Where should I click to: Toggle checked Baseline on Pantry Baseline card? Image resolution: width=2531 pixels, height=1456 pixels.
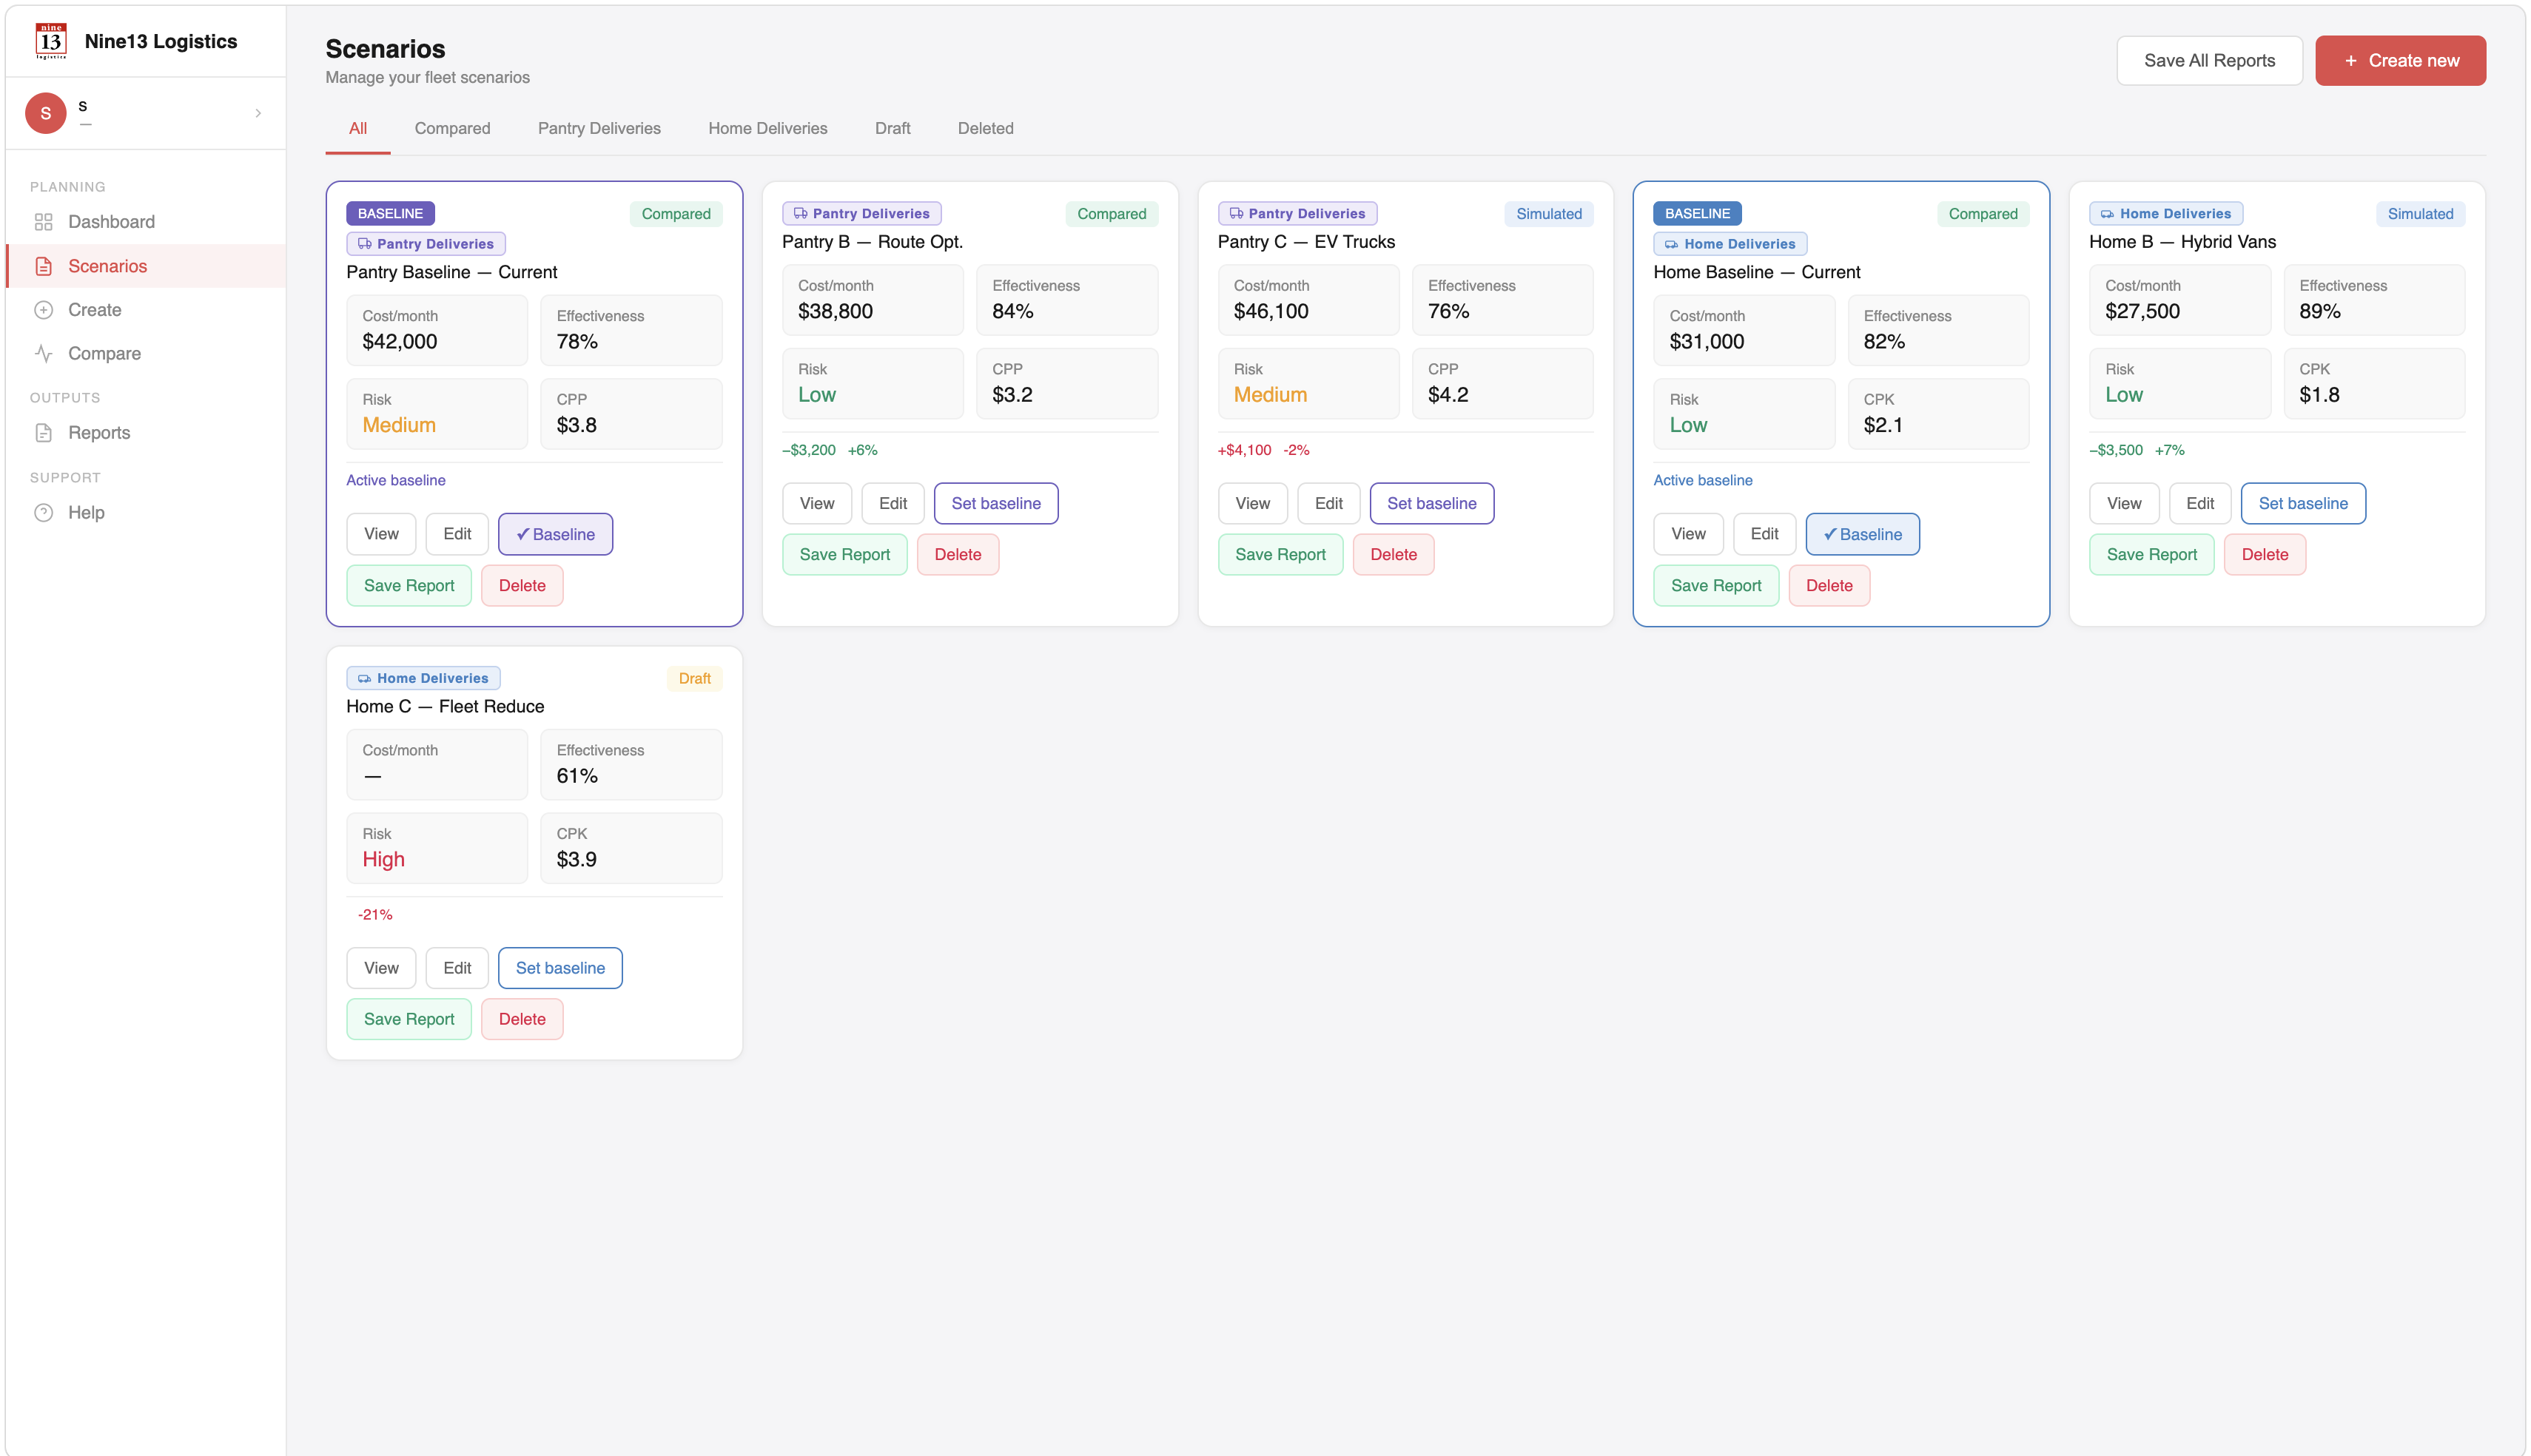click(555, 534)
